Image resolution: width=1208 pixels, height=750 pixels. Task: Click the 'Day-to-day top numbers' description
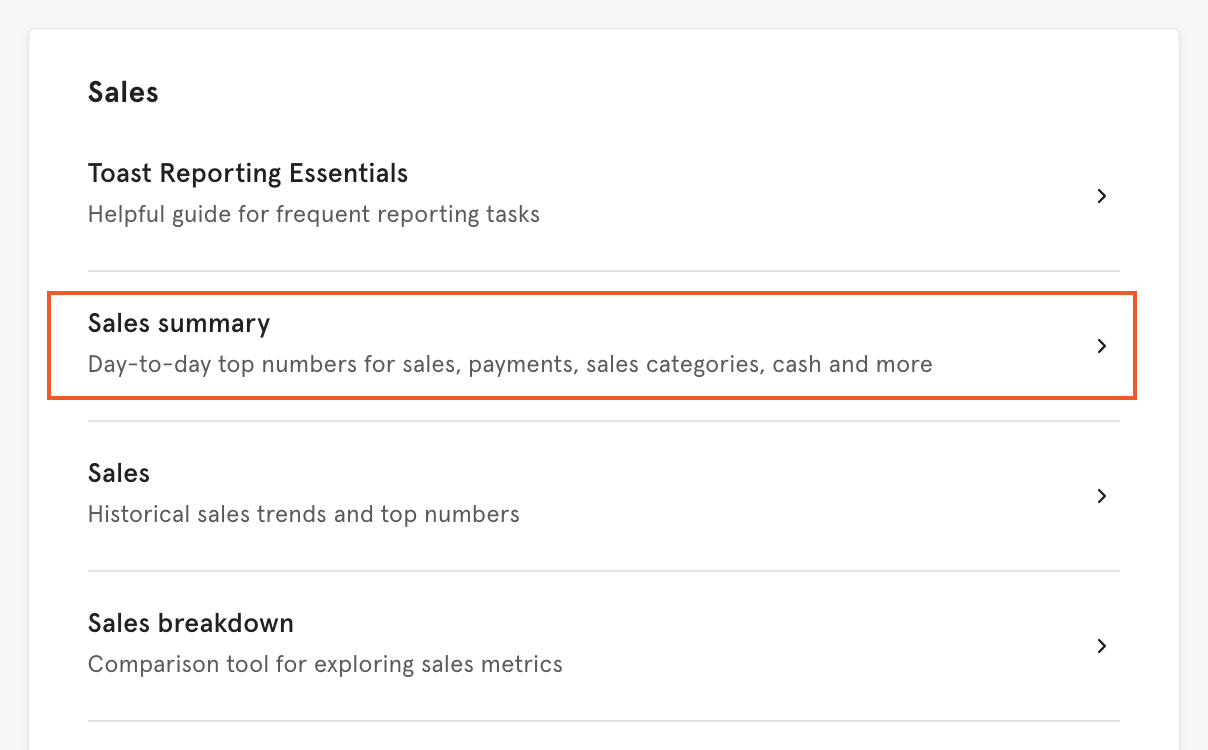pyautogui.click(x=510, y=364)
